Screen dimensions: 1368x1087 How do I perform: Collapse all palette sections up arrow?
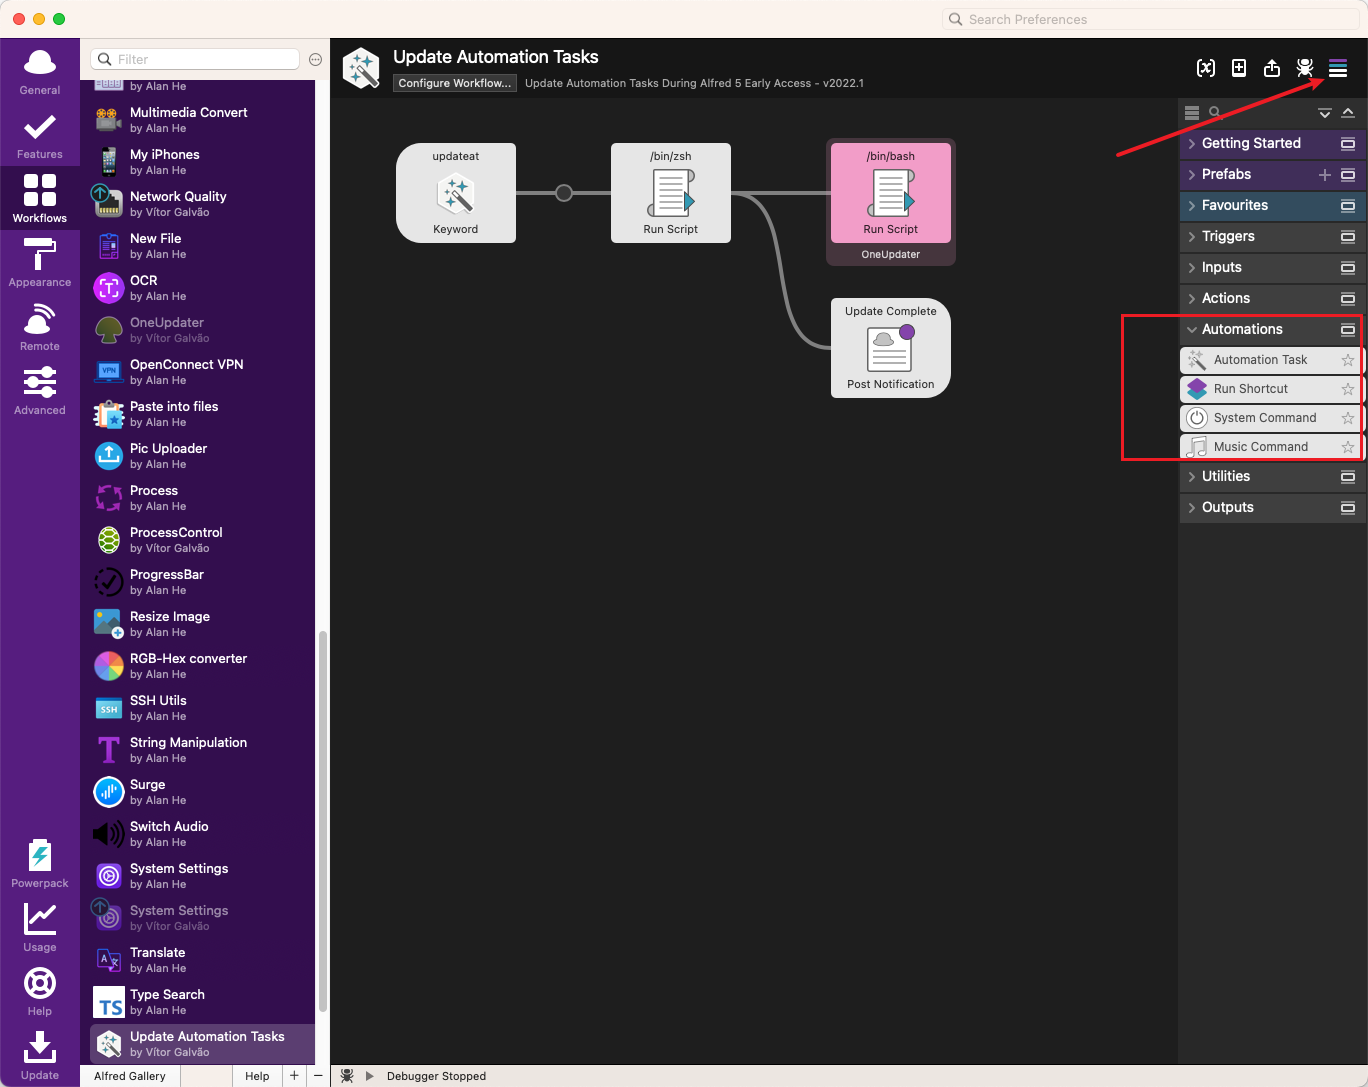pyautogui.click(x=1348, y=113)
